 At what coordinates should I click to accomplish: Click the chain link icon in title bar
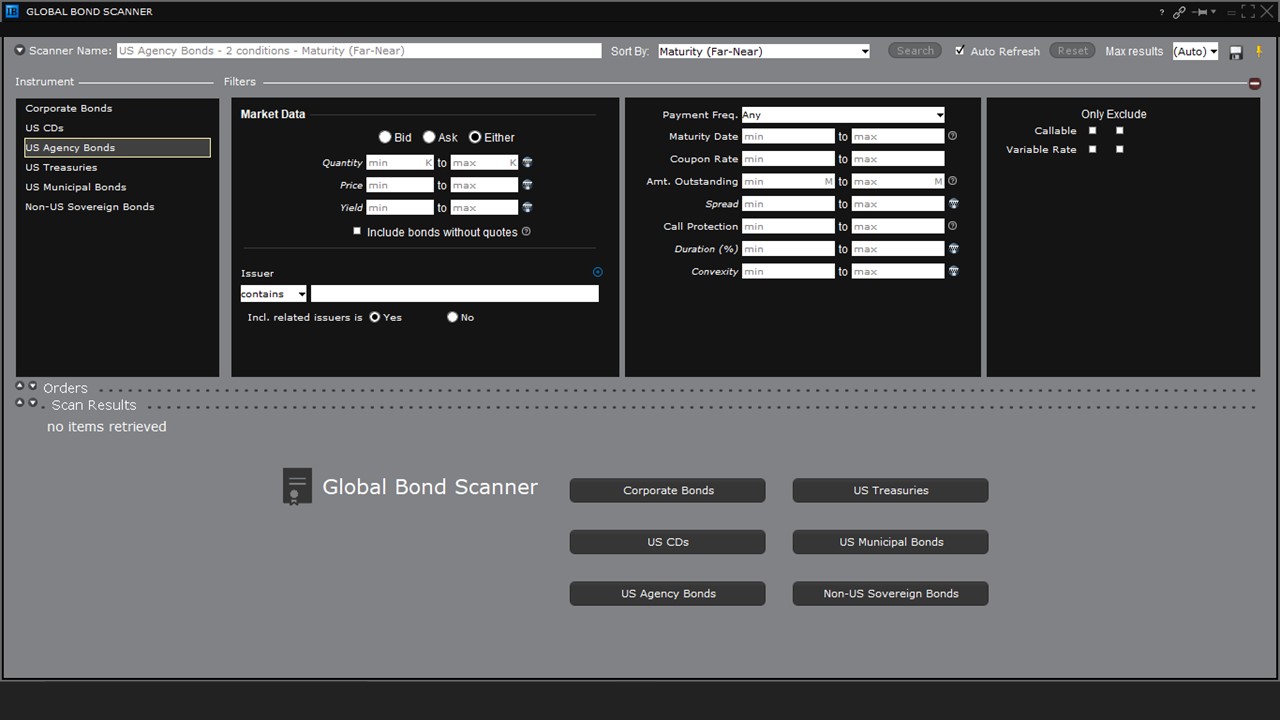tap(1180, 12)
